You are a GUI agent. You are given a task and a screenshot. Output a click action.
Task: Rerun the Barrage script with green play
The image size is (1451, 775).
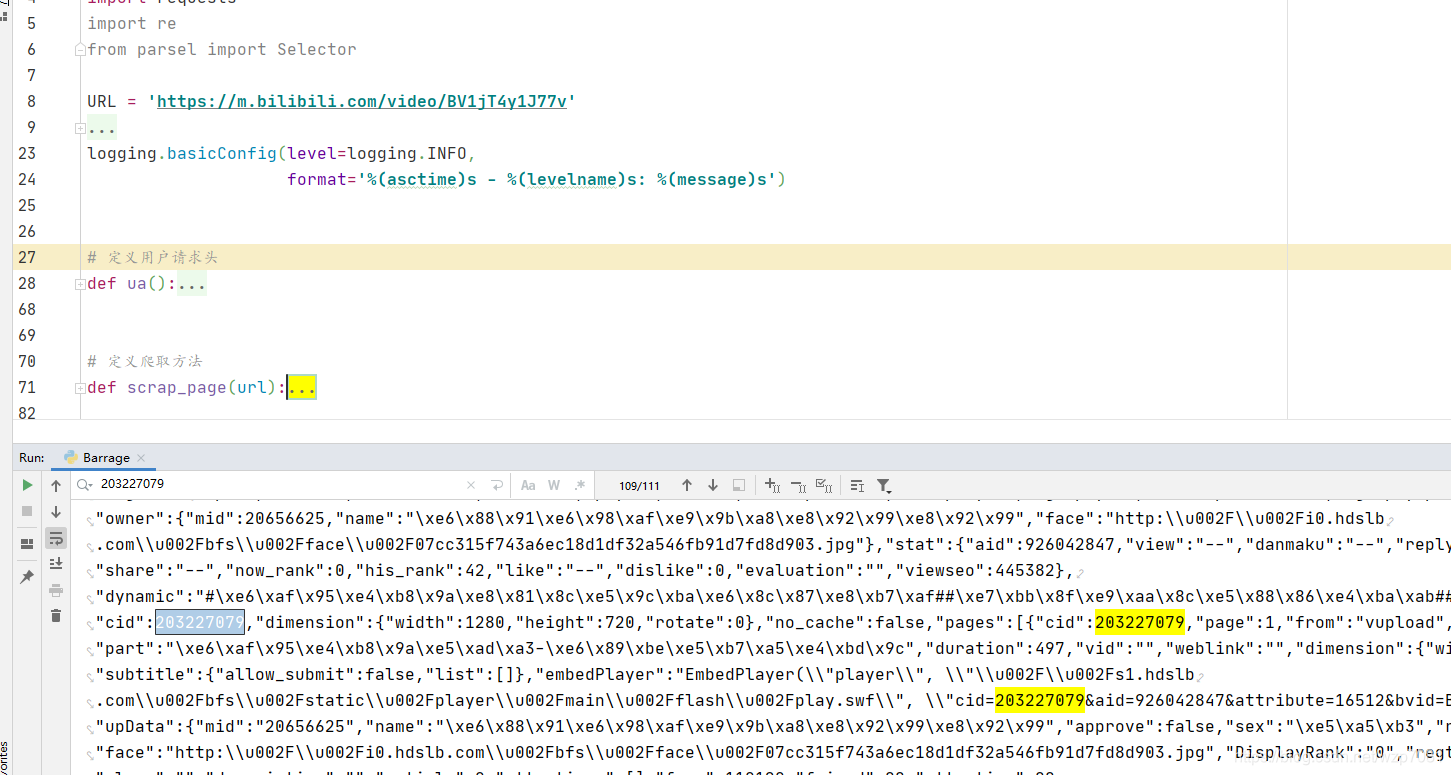click(27, 485)
